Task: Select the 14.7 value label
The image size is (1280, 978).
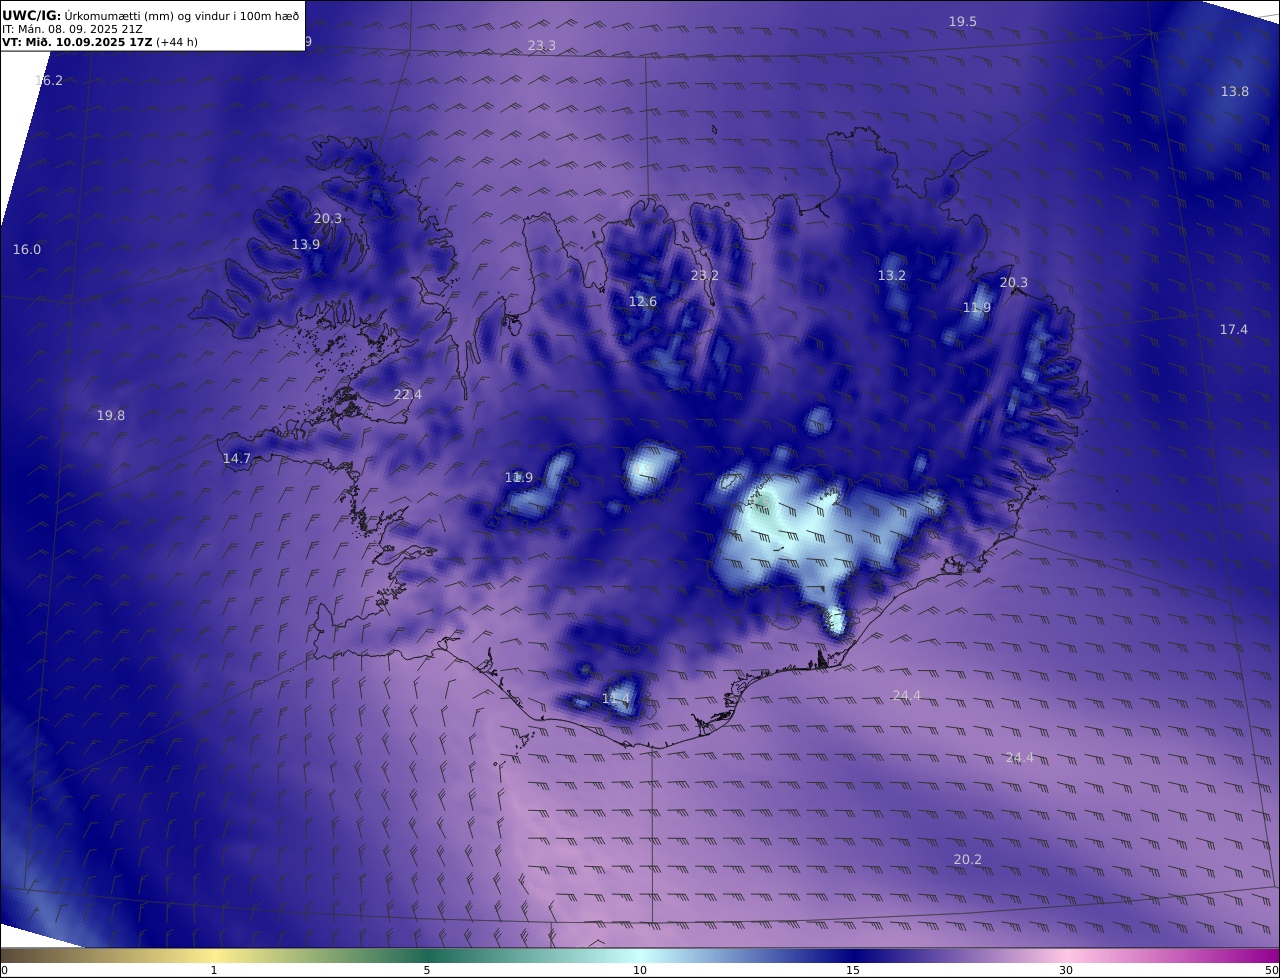Action: coord(237,459)
